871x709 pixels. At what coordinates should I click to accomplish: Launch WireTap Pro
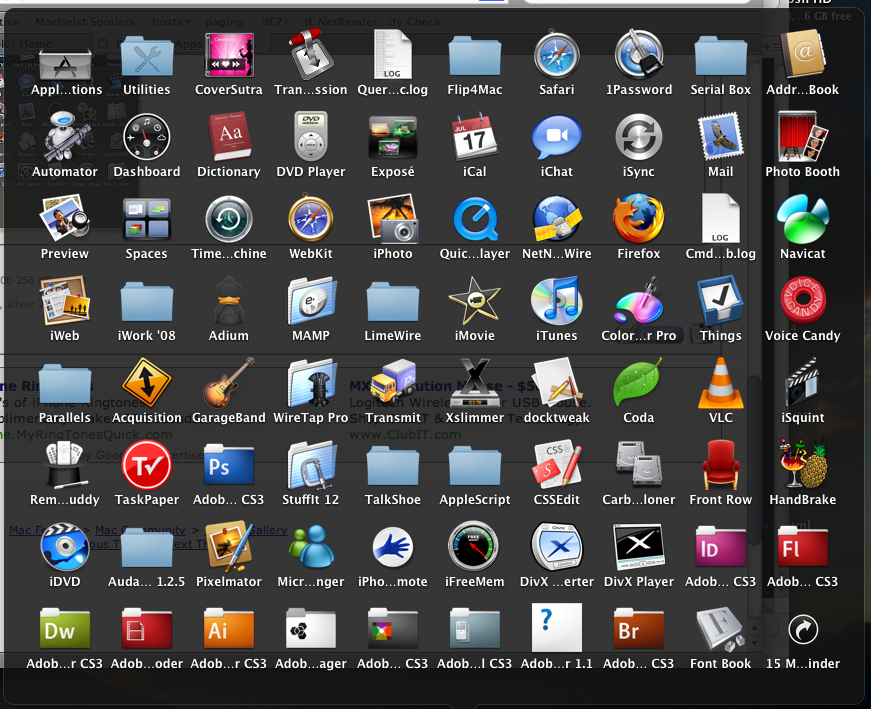[x=311, y=383]
